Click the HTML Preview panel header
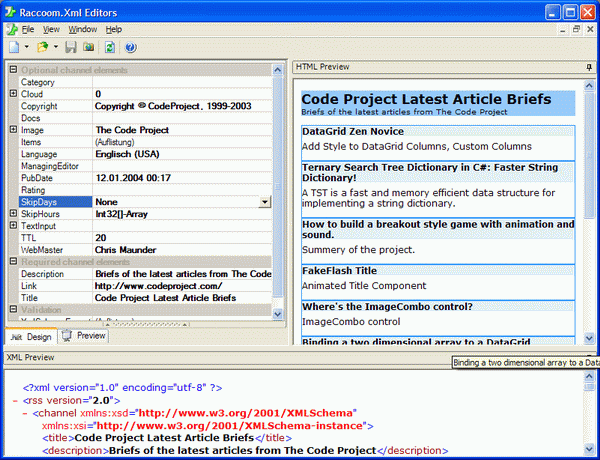Screen dimensions: 600x460 444,67
